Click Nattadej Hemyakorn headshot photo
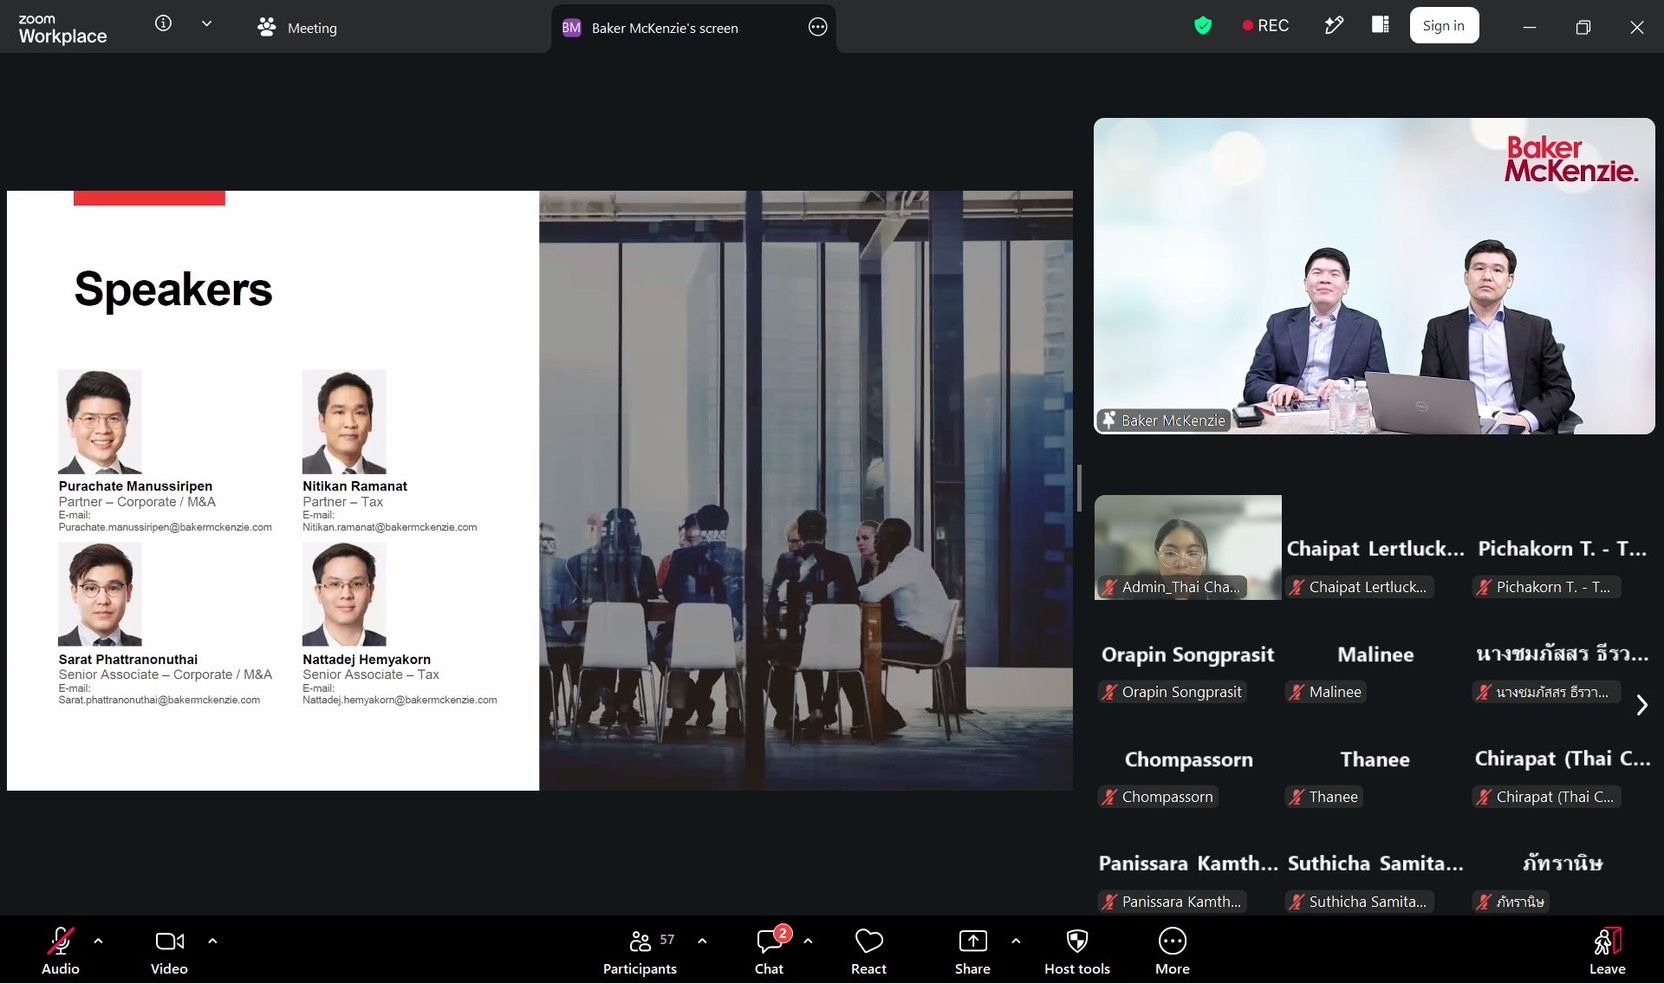Screen dimensions: 1664x984 (344, 594)
